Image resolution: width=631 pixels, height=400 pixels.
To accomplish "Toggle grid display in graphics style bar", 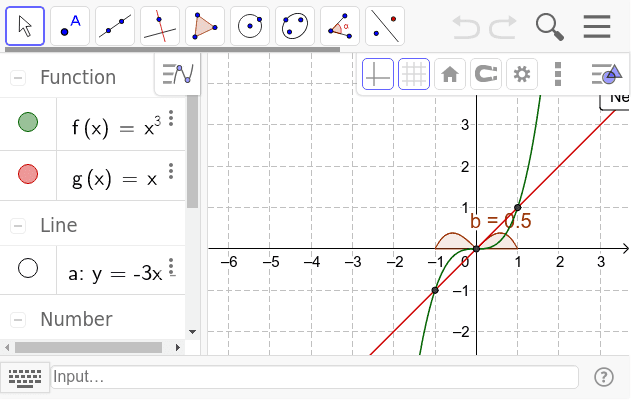I will coord(414,74).
